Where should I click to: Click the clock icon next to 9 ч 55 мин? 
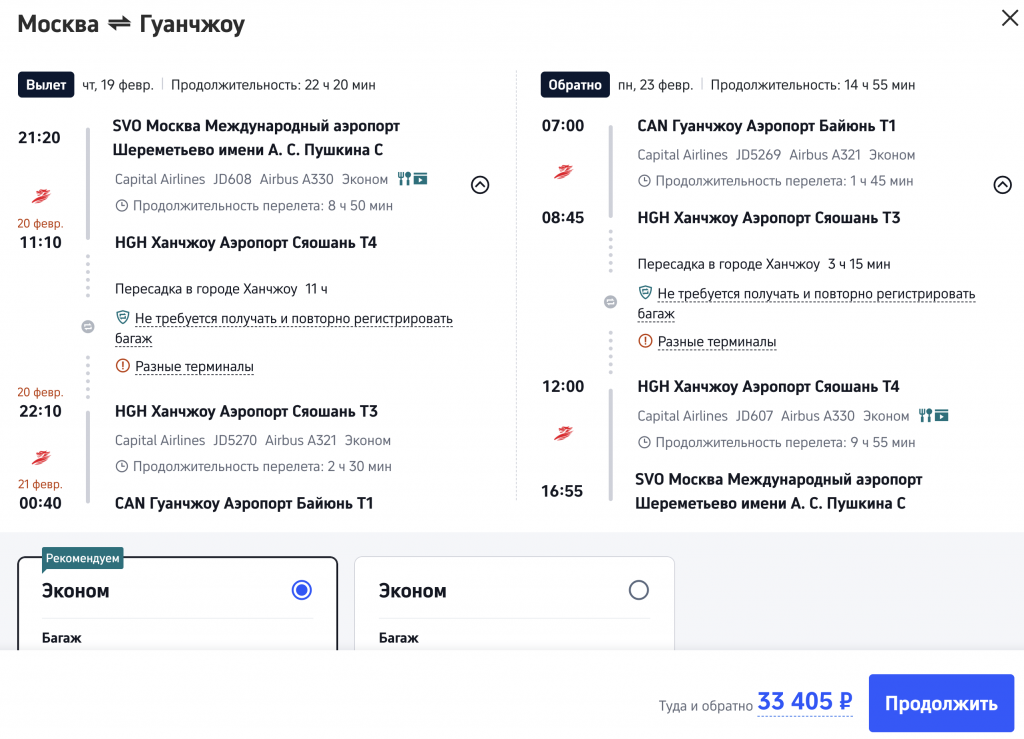645,442
